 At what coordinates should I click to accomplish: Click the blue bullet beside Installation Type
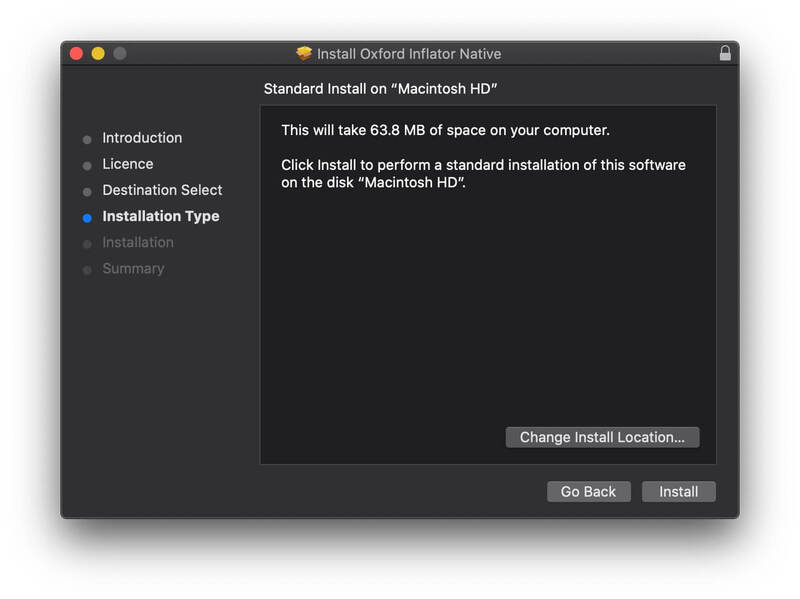(88, 217)
